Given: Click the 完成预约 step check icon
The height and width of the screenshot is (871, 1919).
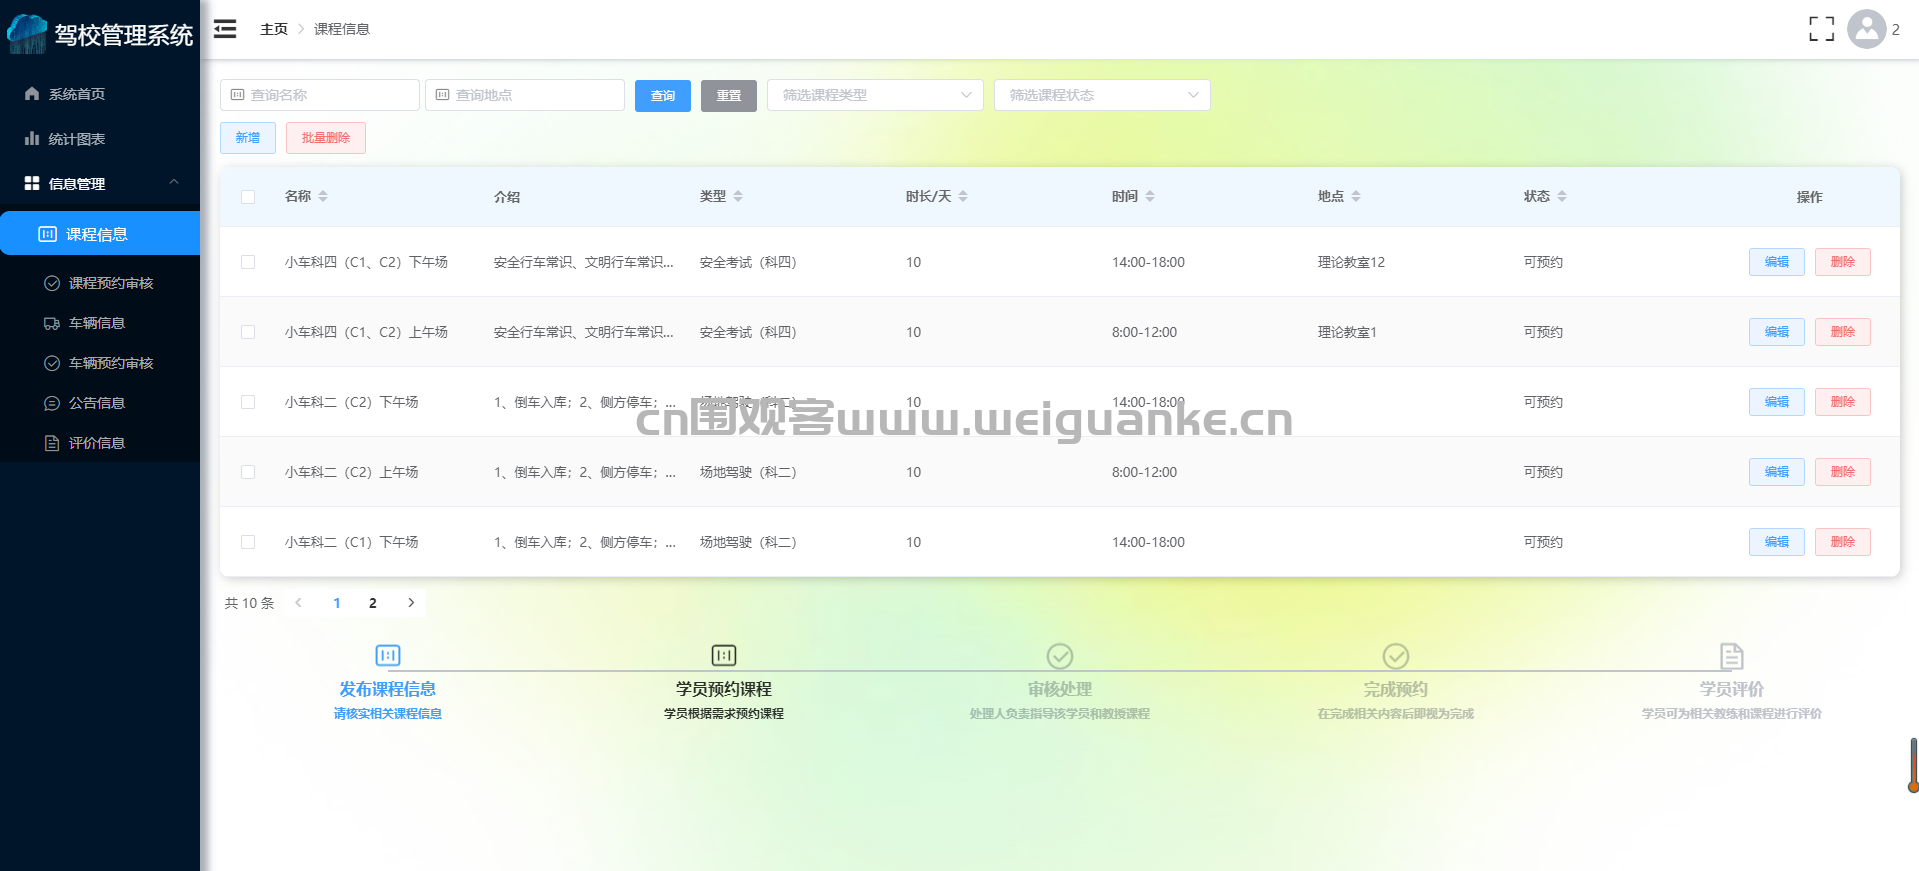Looking at the screenshot, I should pos(1396,656).
